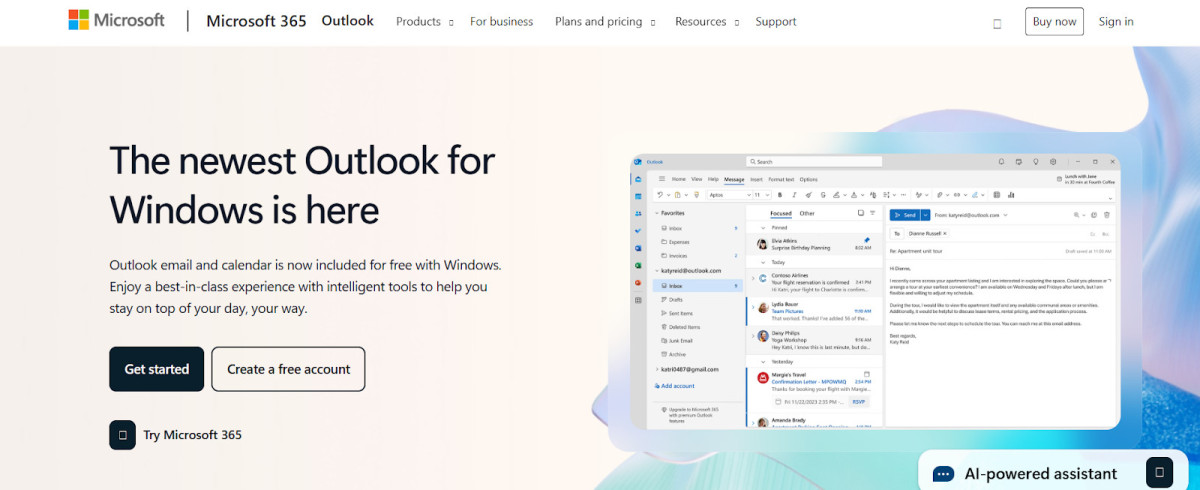The width and height of the screenshot is (1200, 490).
Task: Toggle Bold in the Outlook preview ribbon
Action: [780, 195]
